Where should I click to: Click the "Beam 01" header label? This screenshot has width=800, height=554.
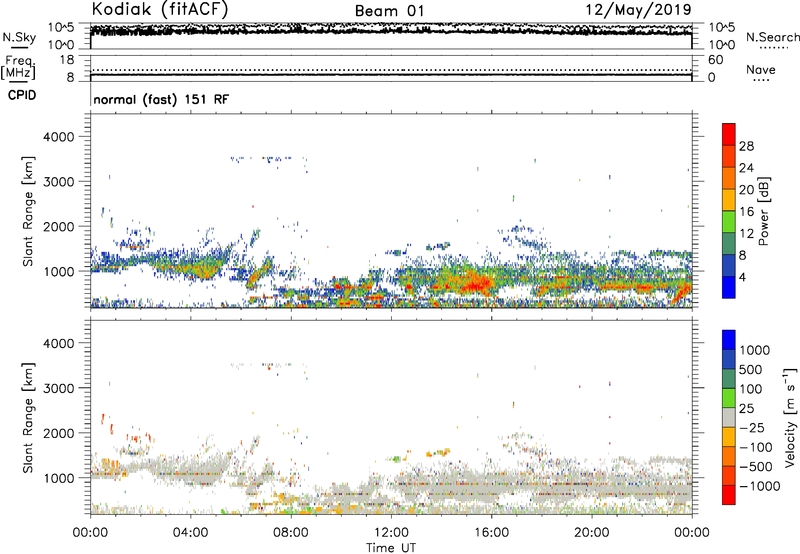(389, 11)
